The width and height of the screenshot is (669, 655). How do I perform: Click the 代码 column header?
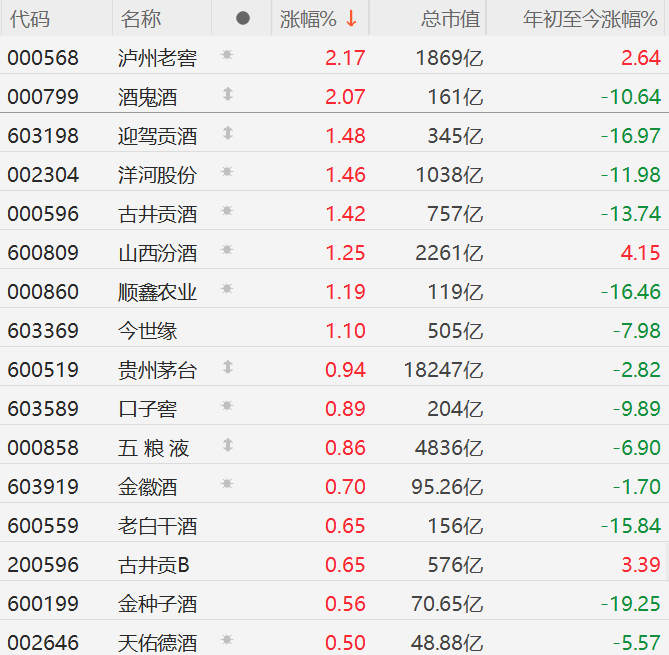click(28, 19)
